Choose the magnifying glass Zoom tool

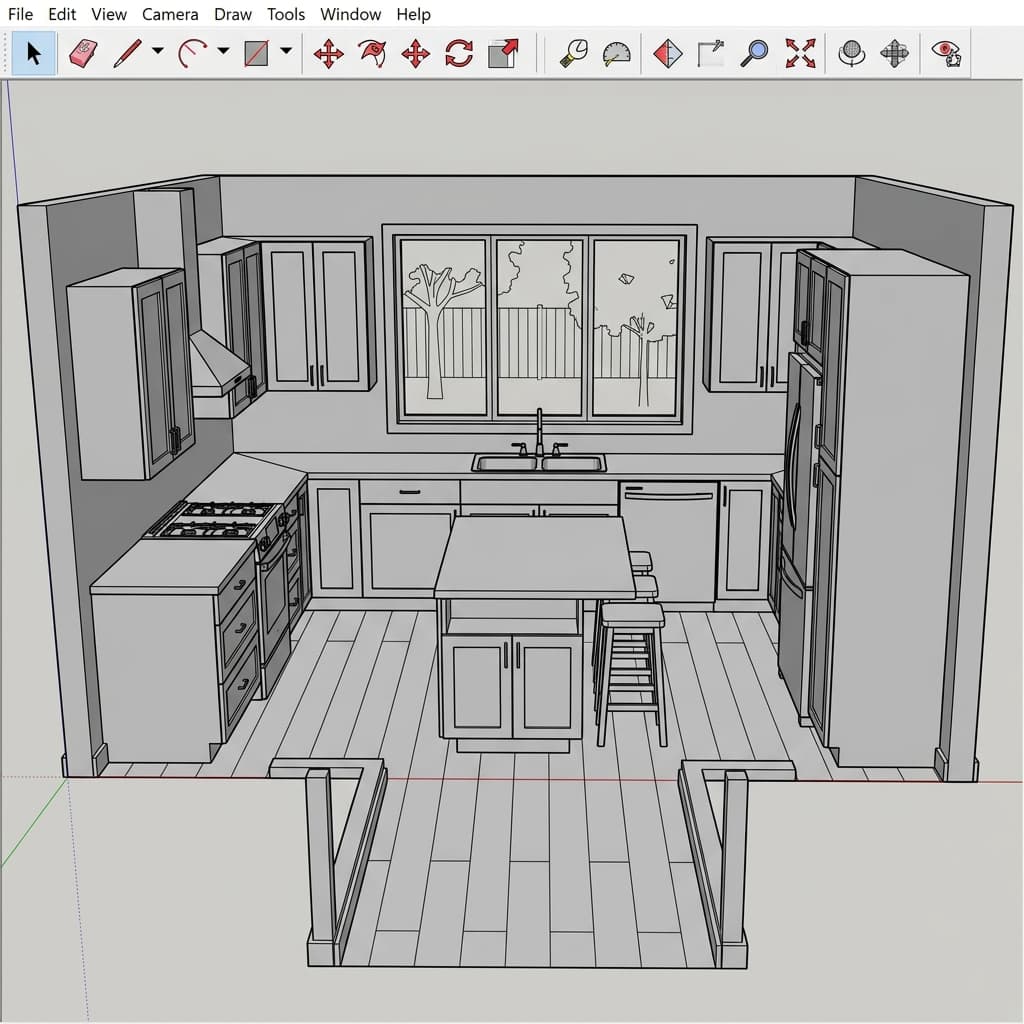pos(753,53)
